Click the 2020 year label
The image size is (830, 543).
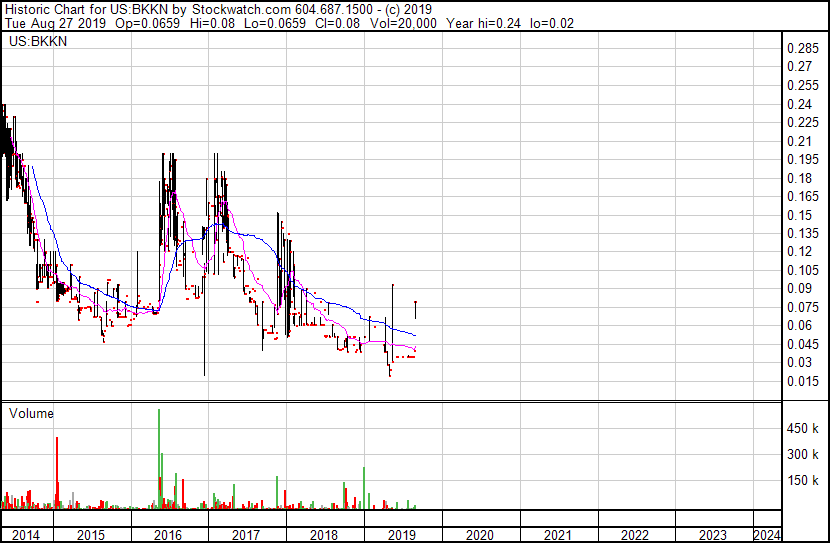coord(480,535)
